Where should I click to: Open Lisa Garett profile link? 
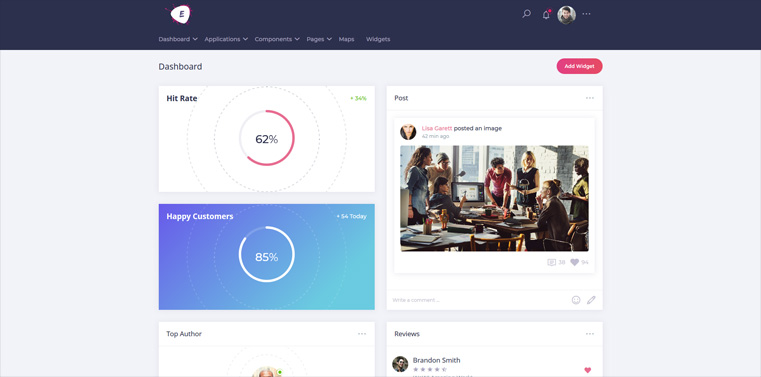tap(437, 129)
